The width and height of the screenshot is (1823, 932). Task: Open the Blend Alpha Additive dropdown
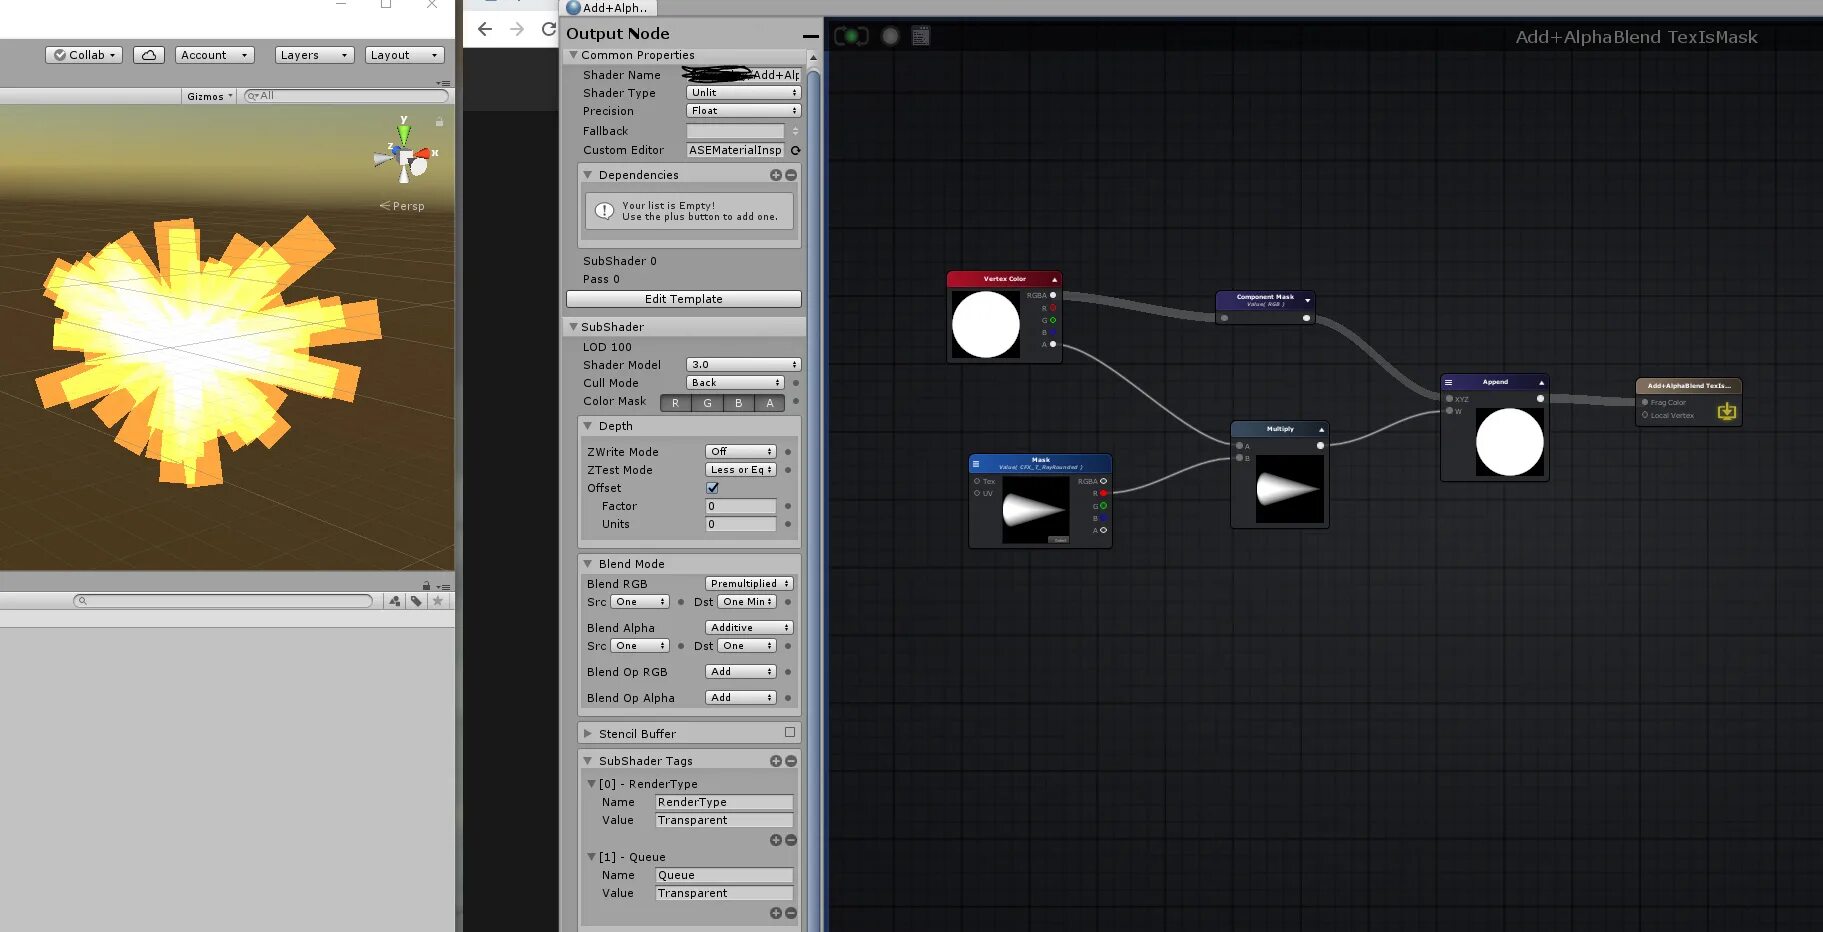tap(749, 628)
